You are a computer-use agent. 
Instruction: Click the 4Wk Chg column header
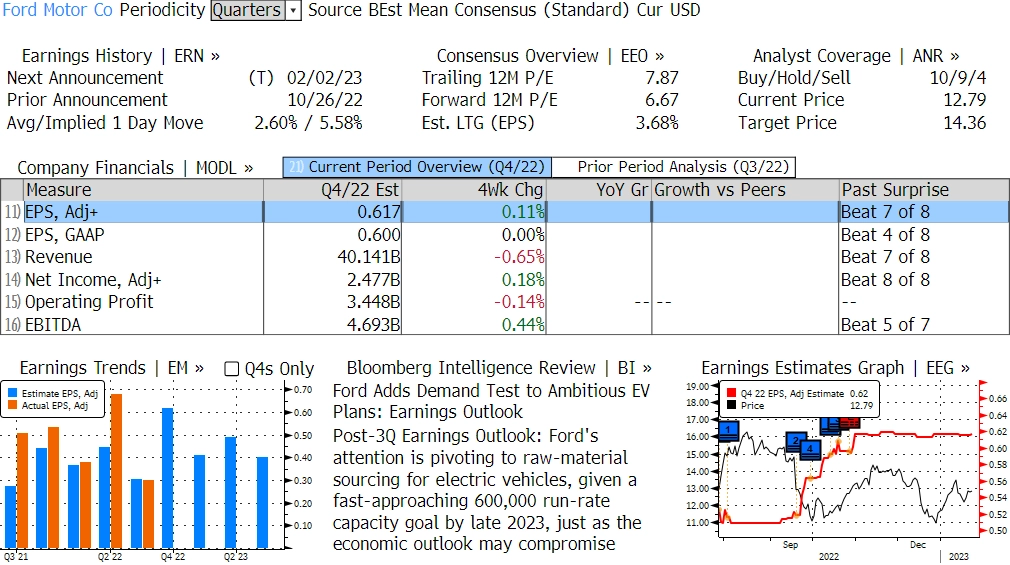(x=474, y=190)
